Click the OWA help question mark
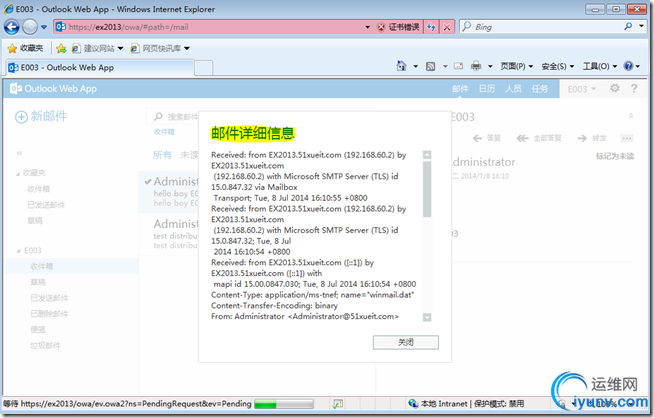 [x=634, y=88]
